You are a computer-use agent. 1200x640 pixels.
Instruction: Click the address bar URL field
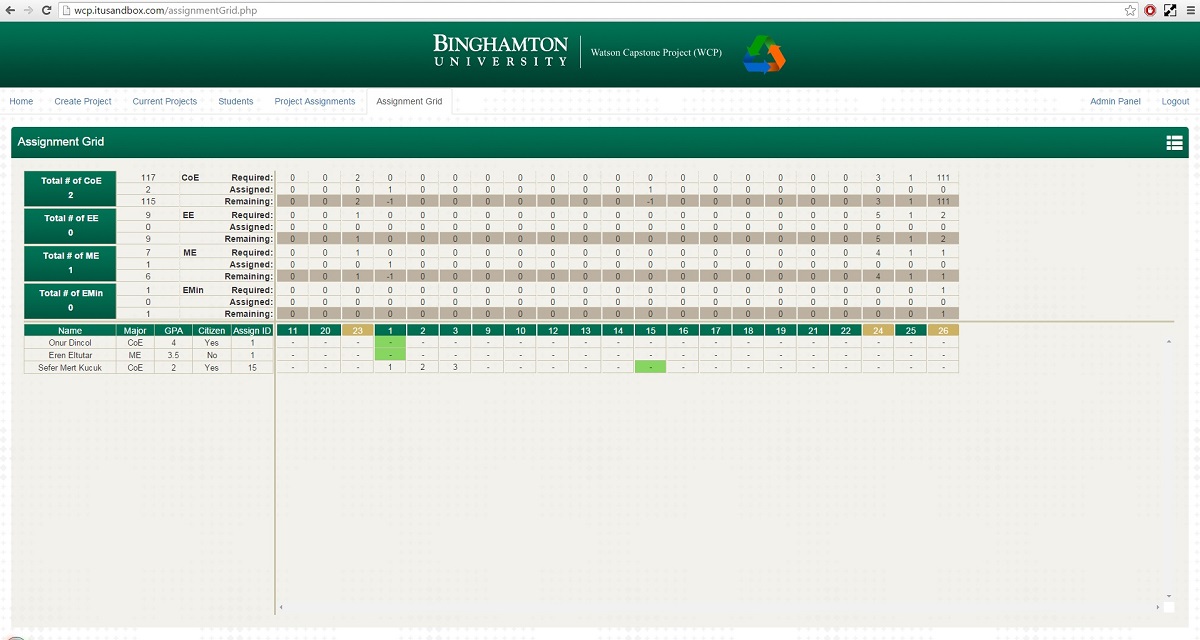point(600,10)
